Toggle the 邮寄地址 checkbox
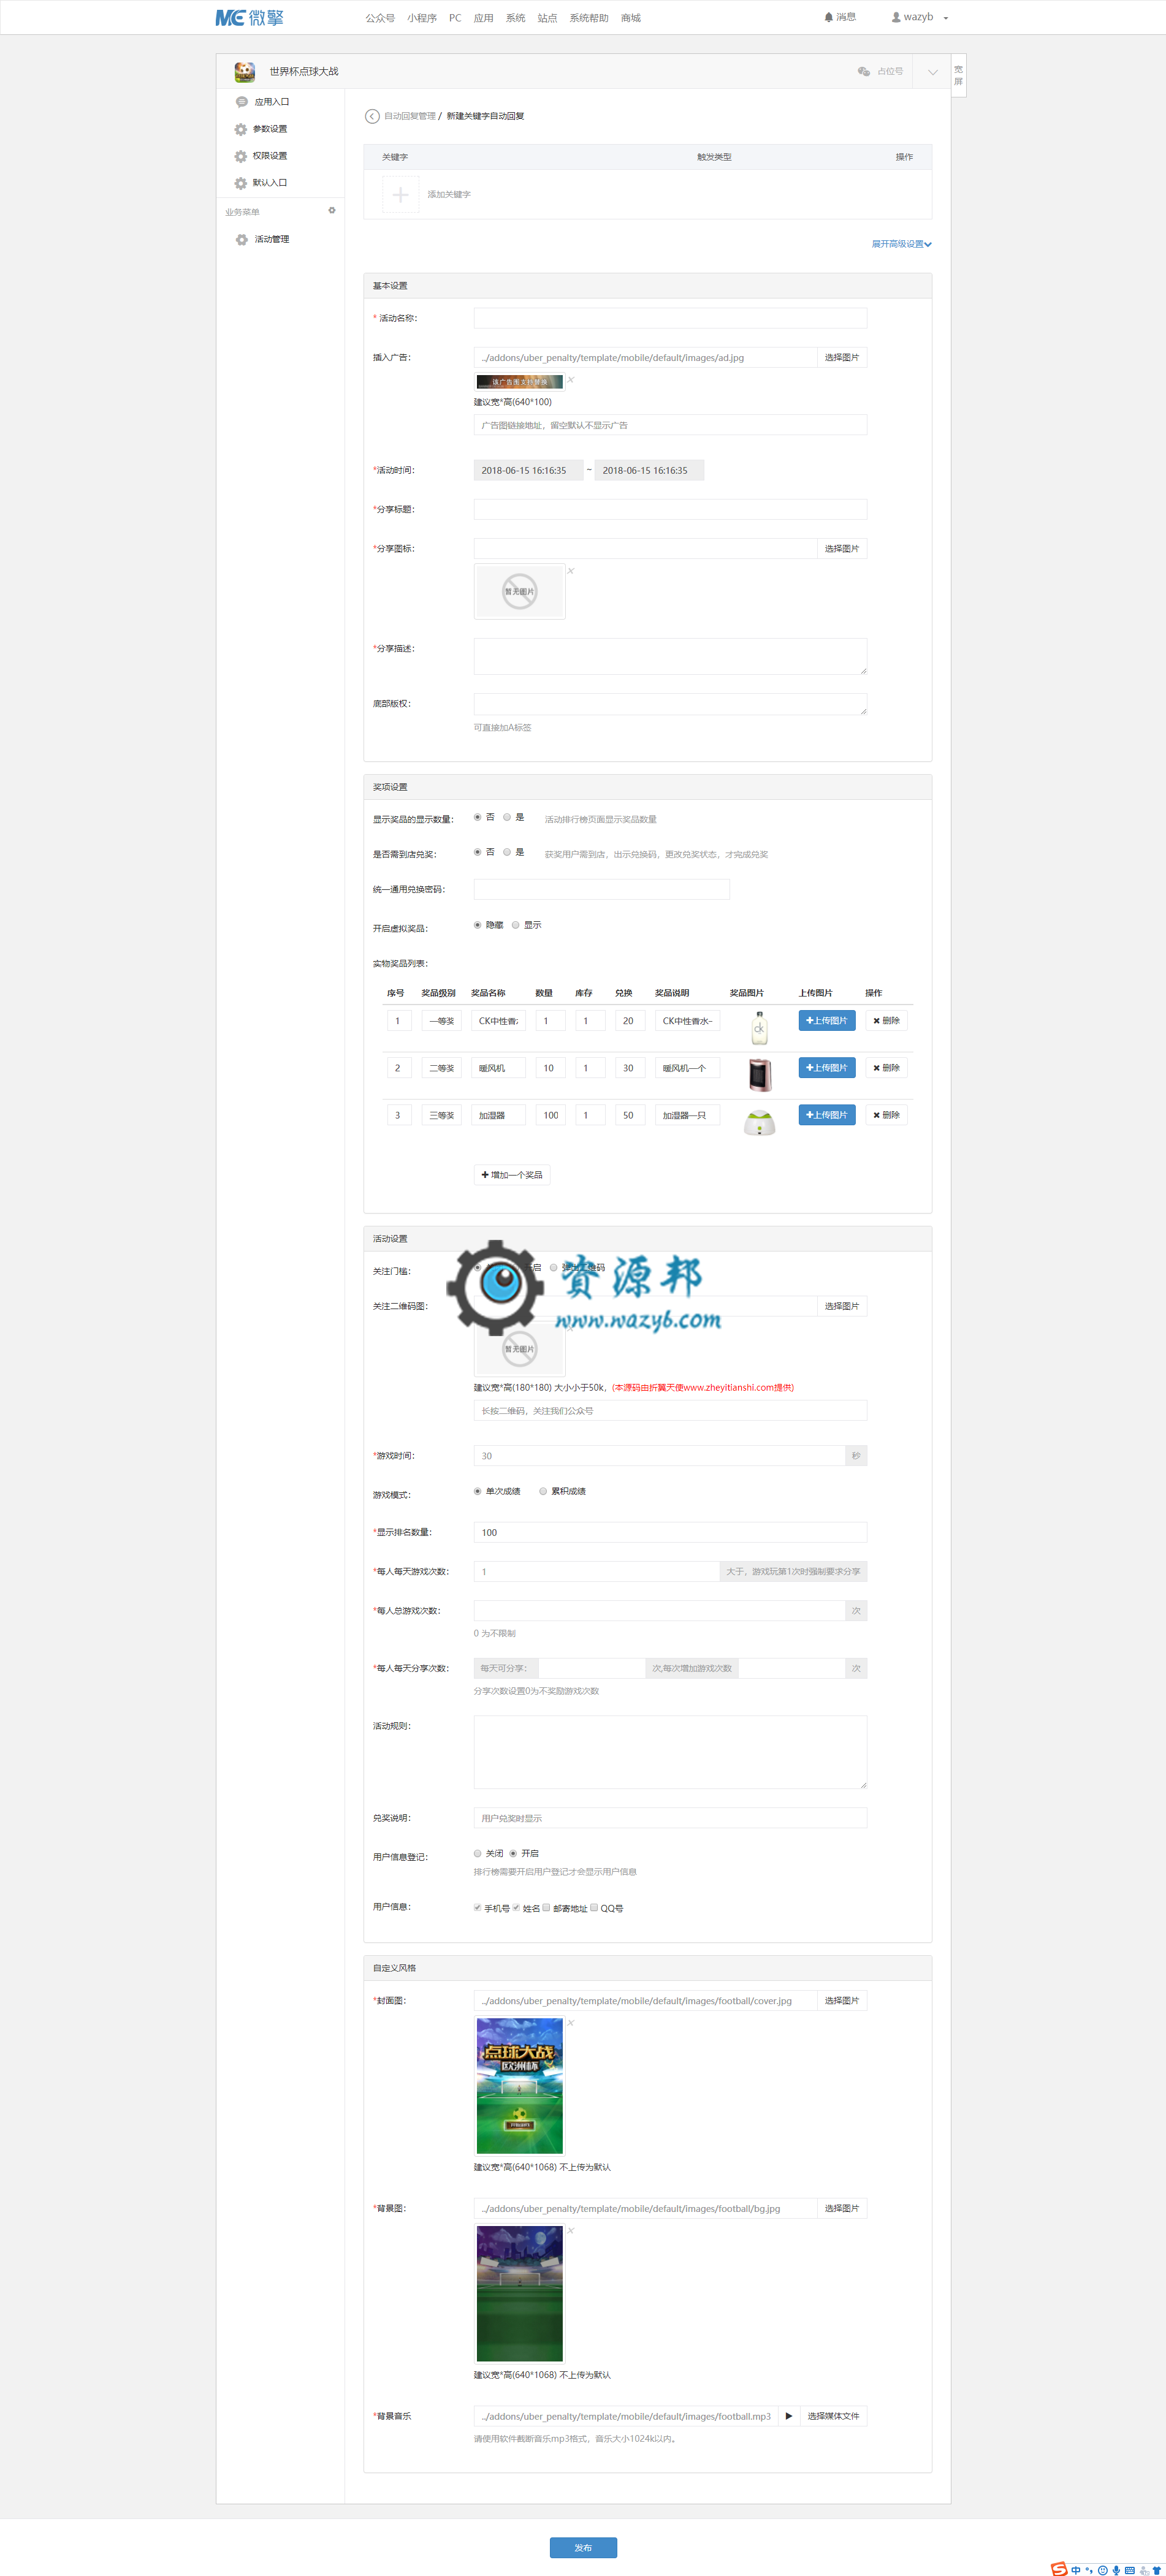1166x2576 pixels. point(546,1907)
